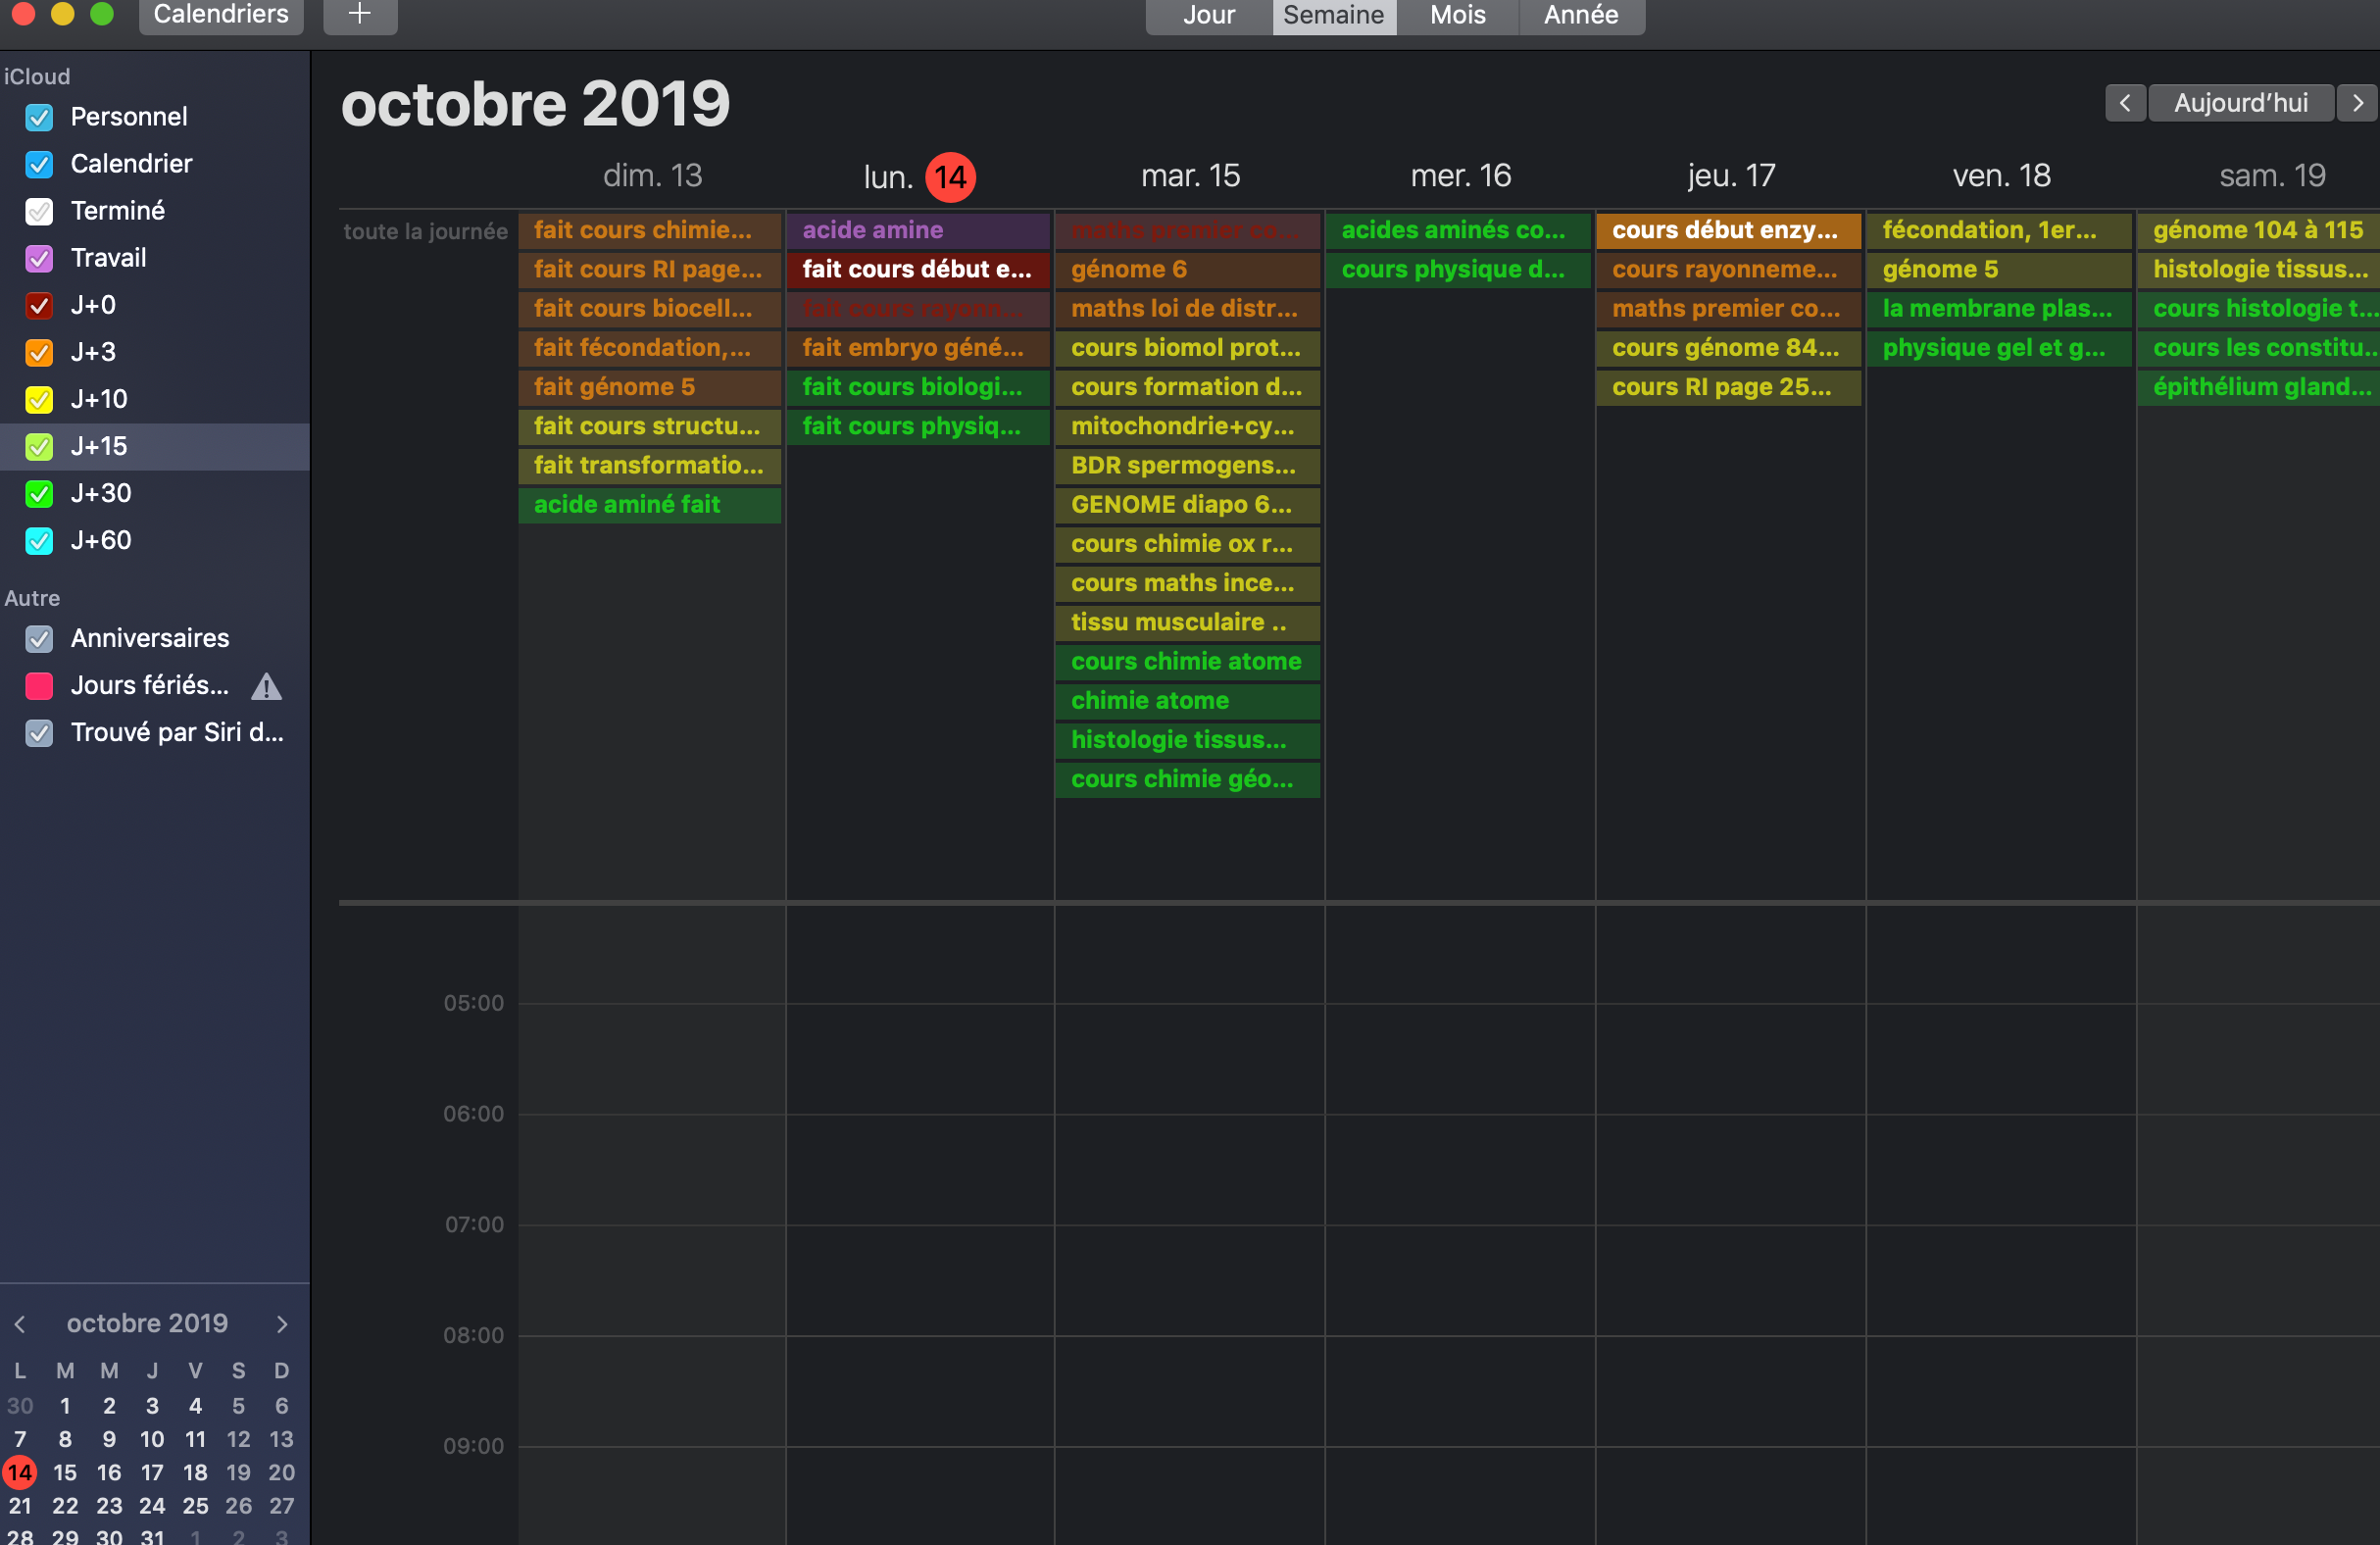This screenshot has width=2380, height=1545.
Task: Enable the Terminé calendar checkbox
Action: coord(39,211)
